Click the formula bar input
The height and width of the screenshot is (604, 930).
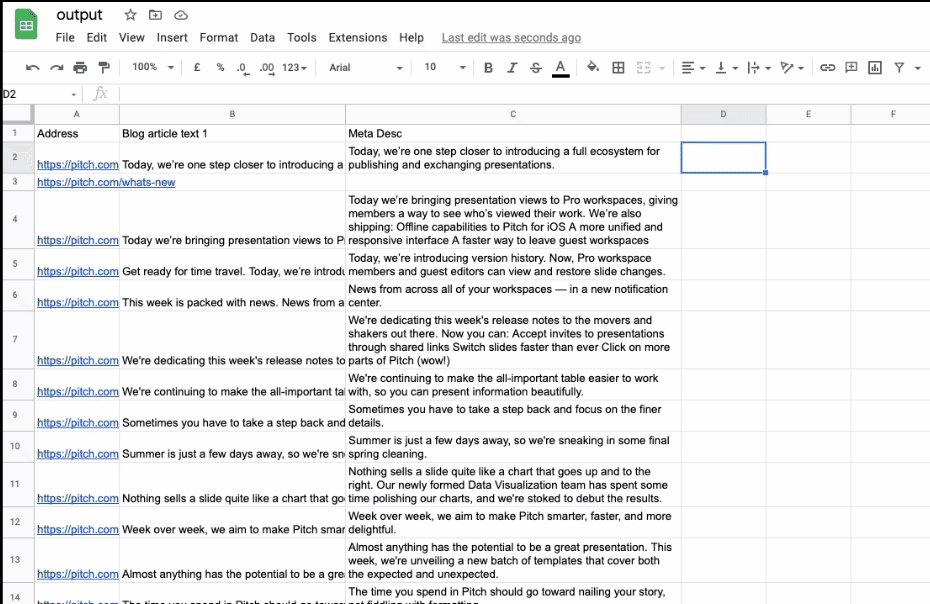522,94
